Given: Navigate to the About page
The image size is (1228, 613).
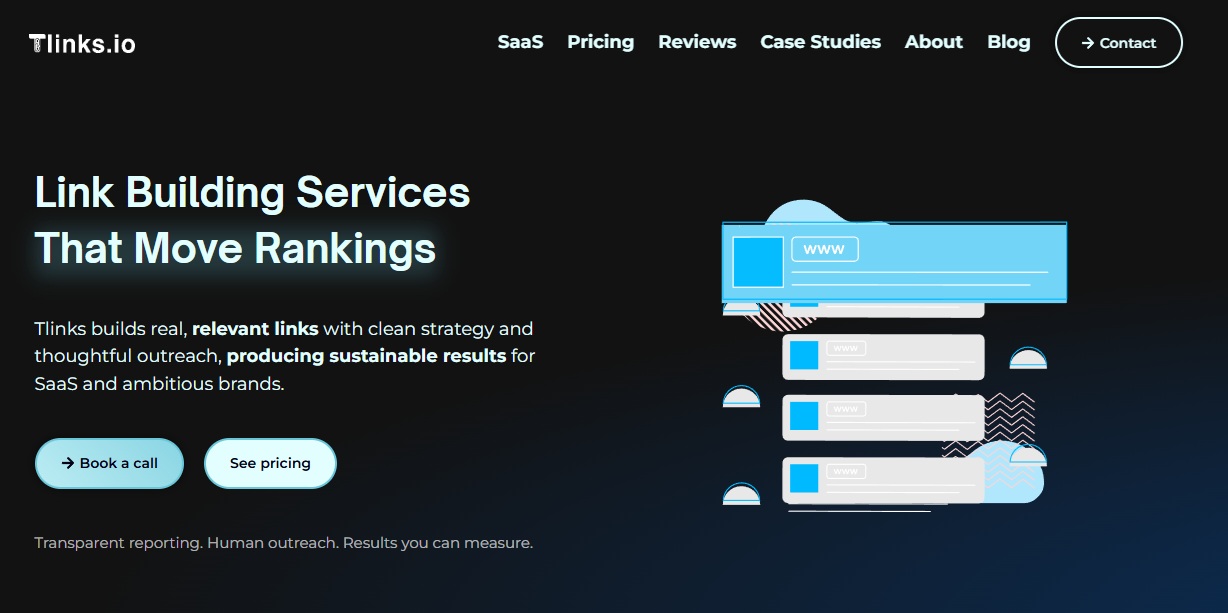Looking at the screenshot, I should [x=933, y=42].
